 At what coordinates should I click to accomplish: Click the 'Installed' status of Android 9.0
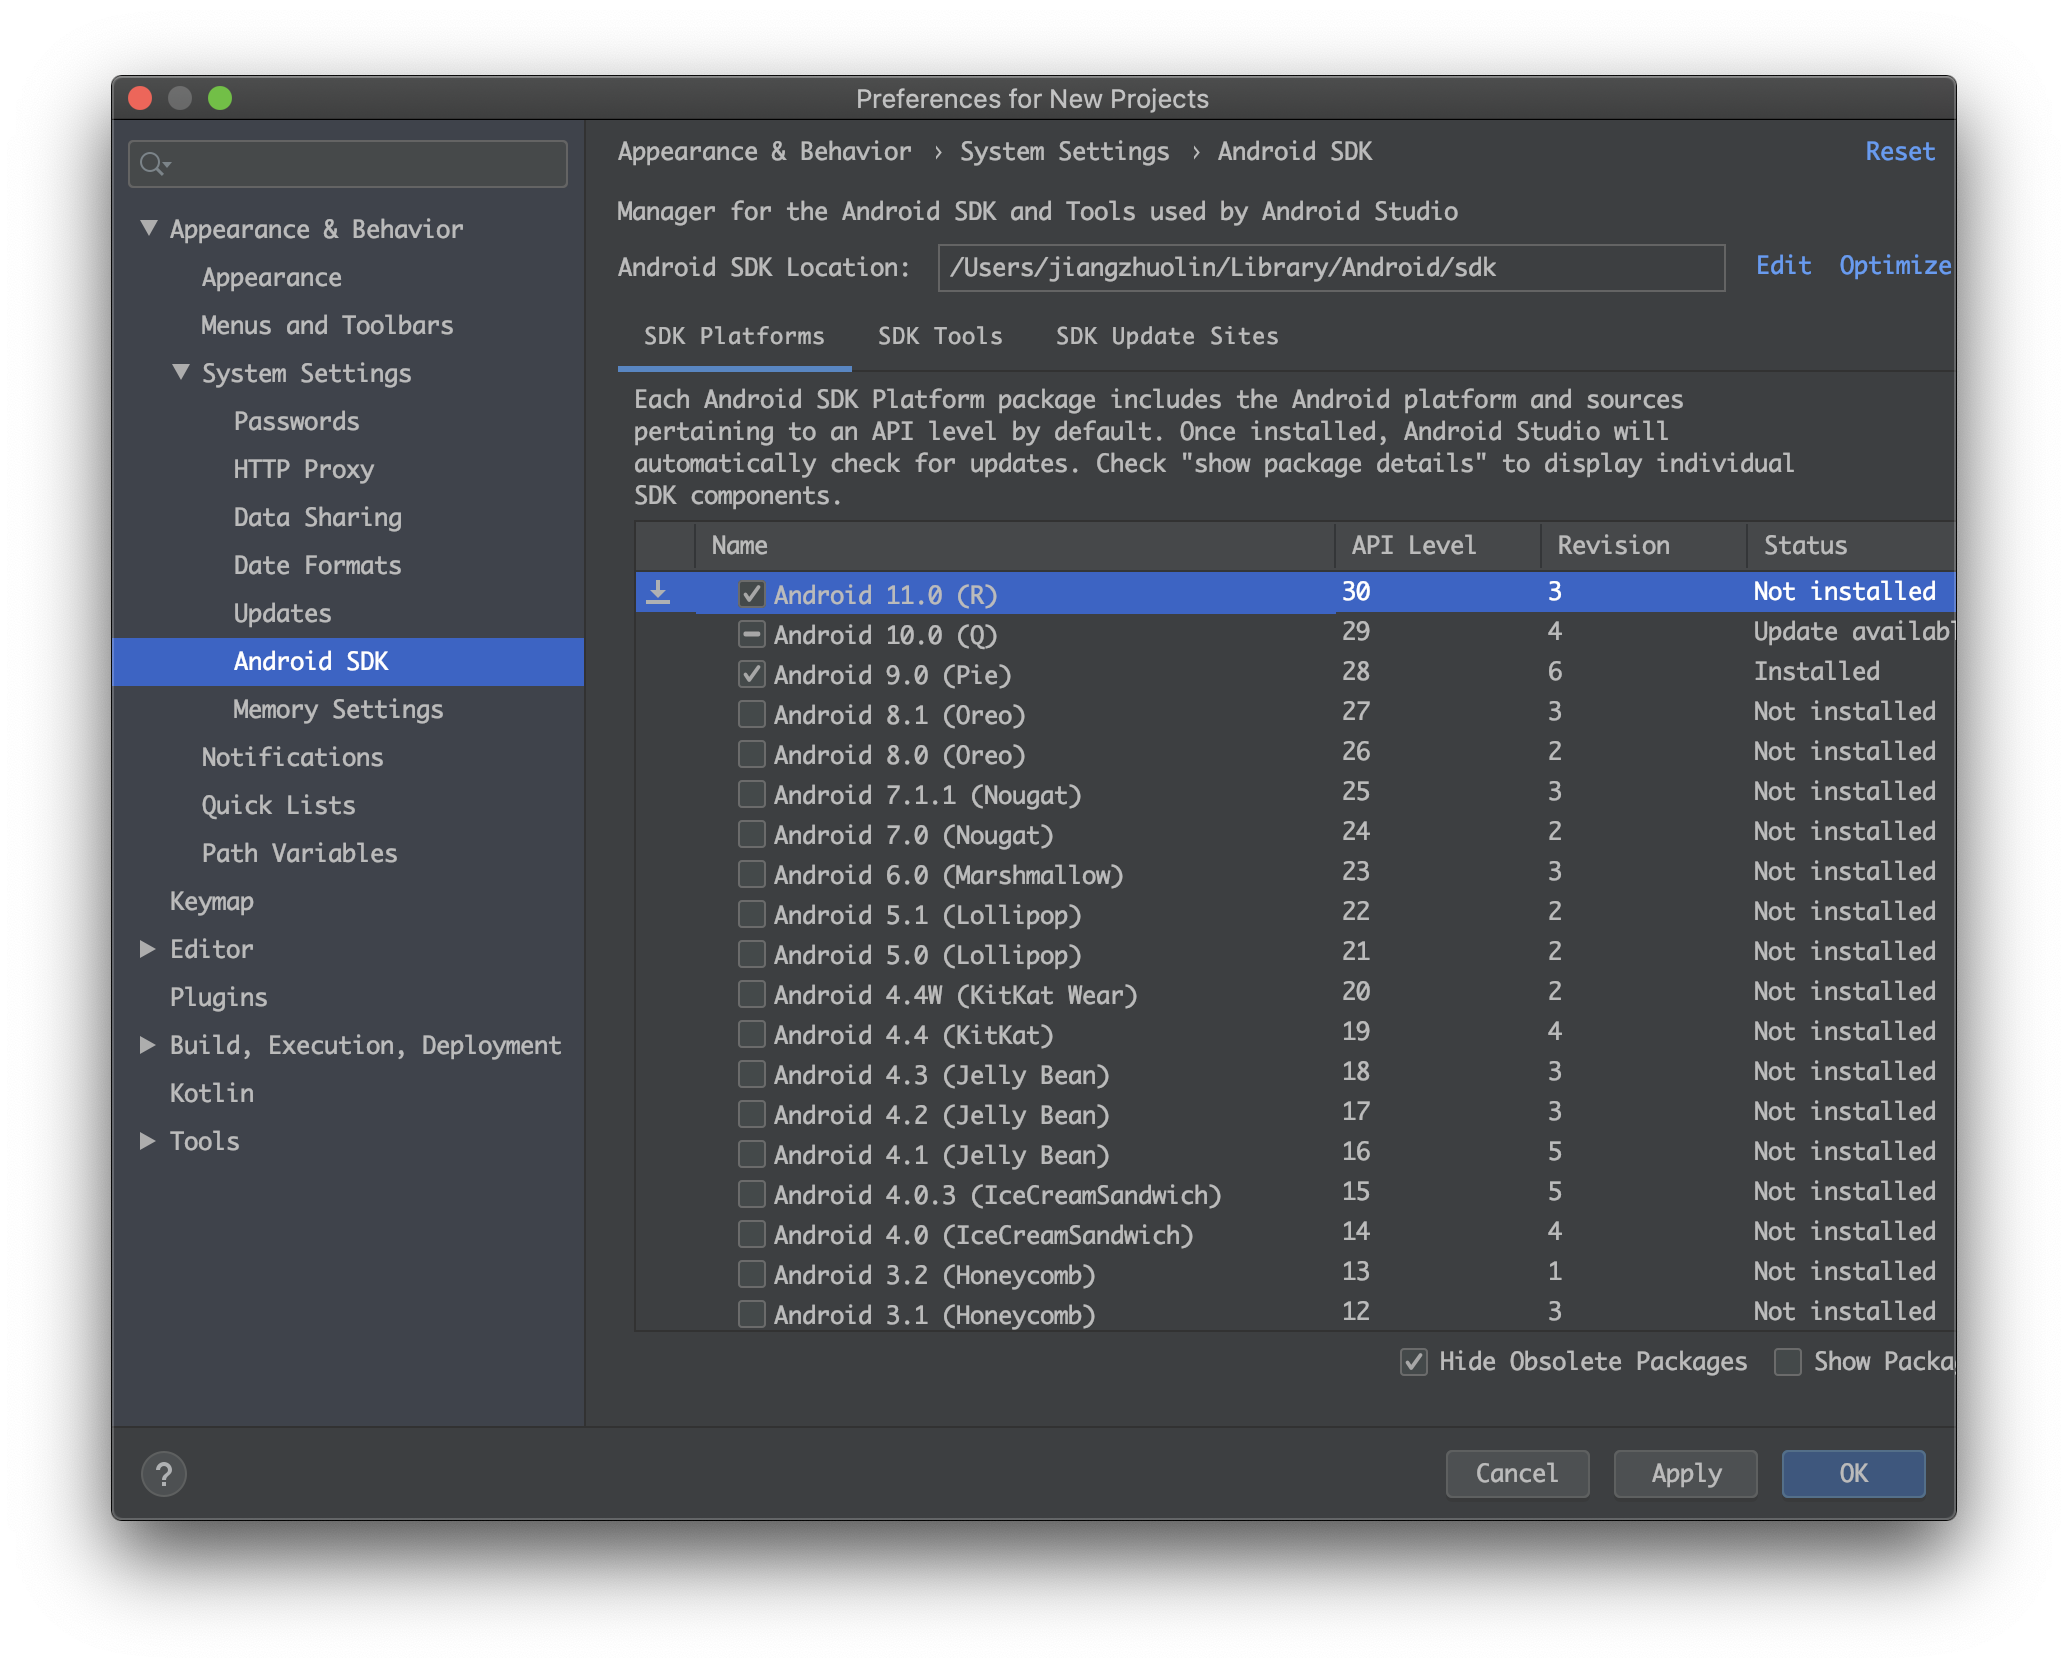coord(1816,671)
